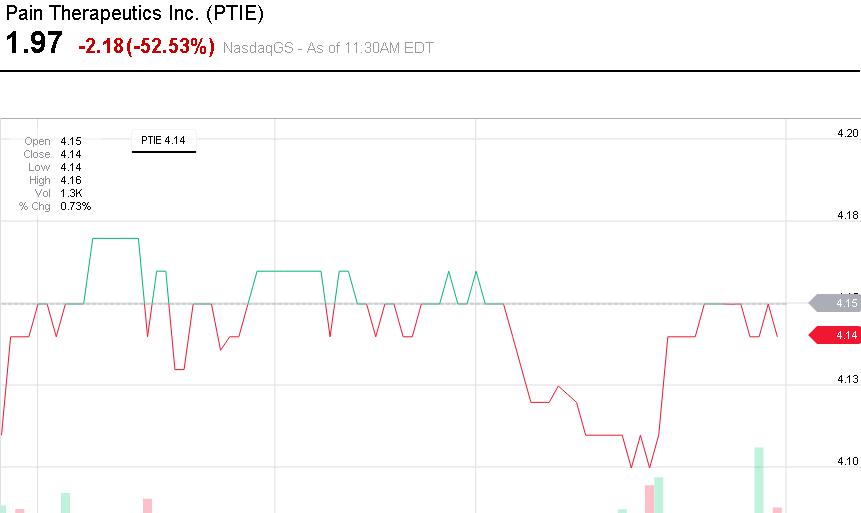Image resolution: width=861 pixels, height=513 pixels.
Task: Click the Open value 4.15
Action: (70, 141)
